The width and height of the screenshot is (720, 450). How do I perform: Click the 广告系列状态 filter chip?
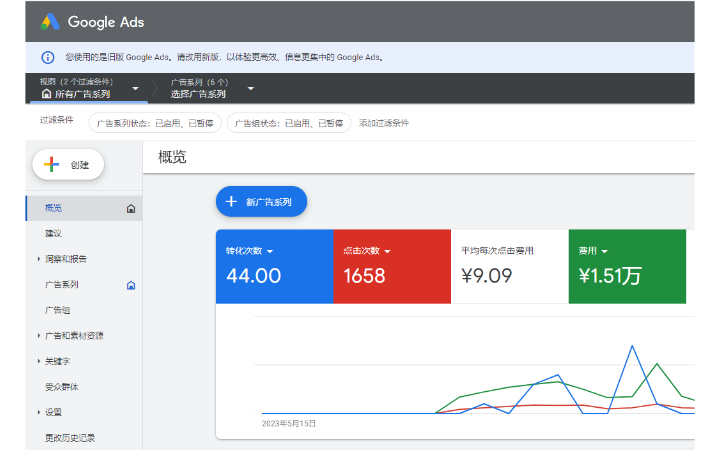[155, 123]
